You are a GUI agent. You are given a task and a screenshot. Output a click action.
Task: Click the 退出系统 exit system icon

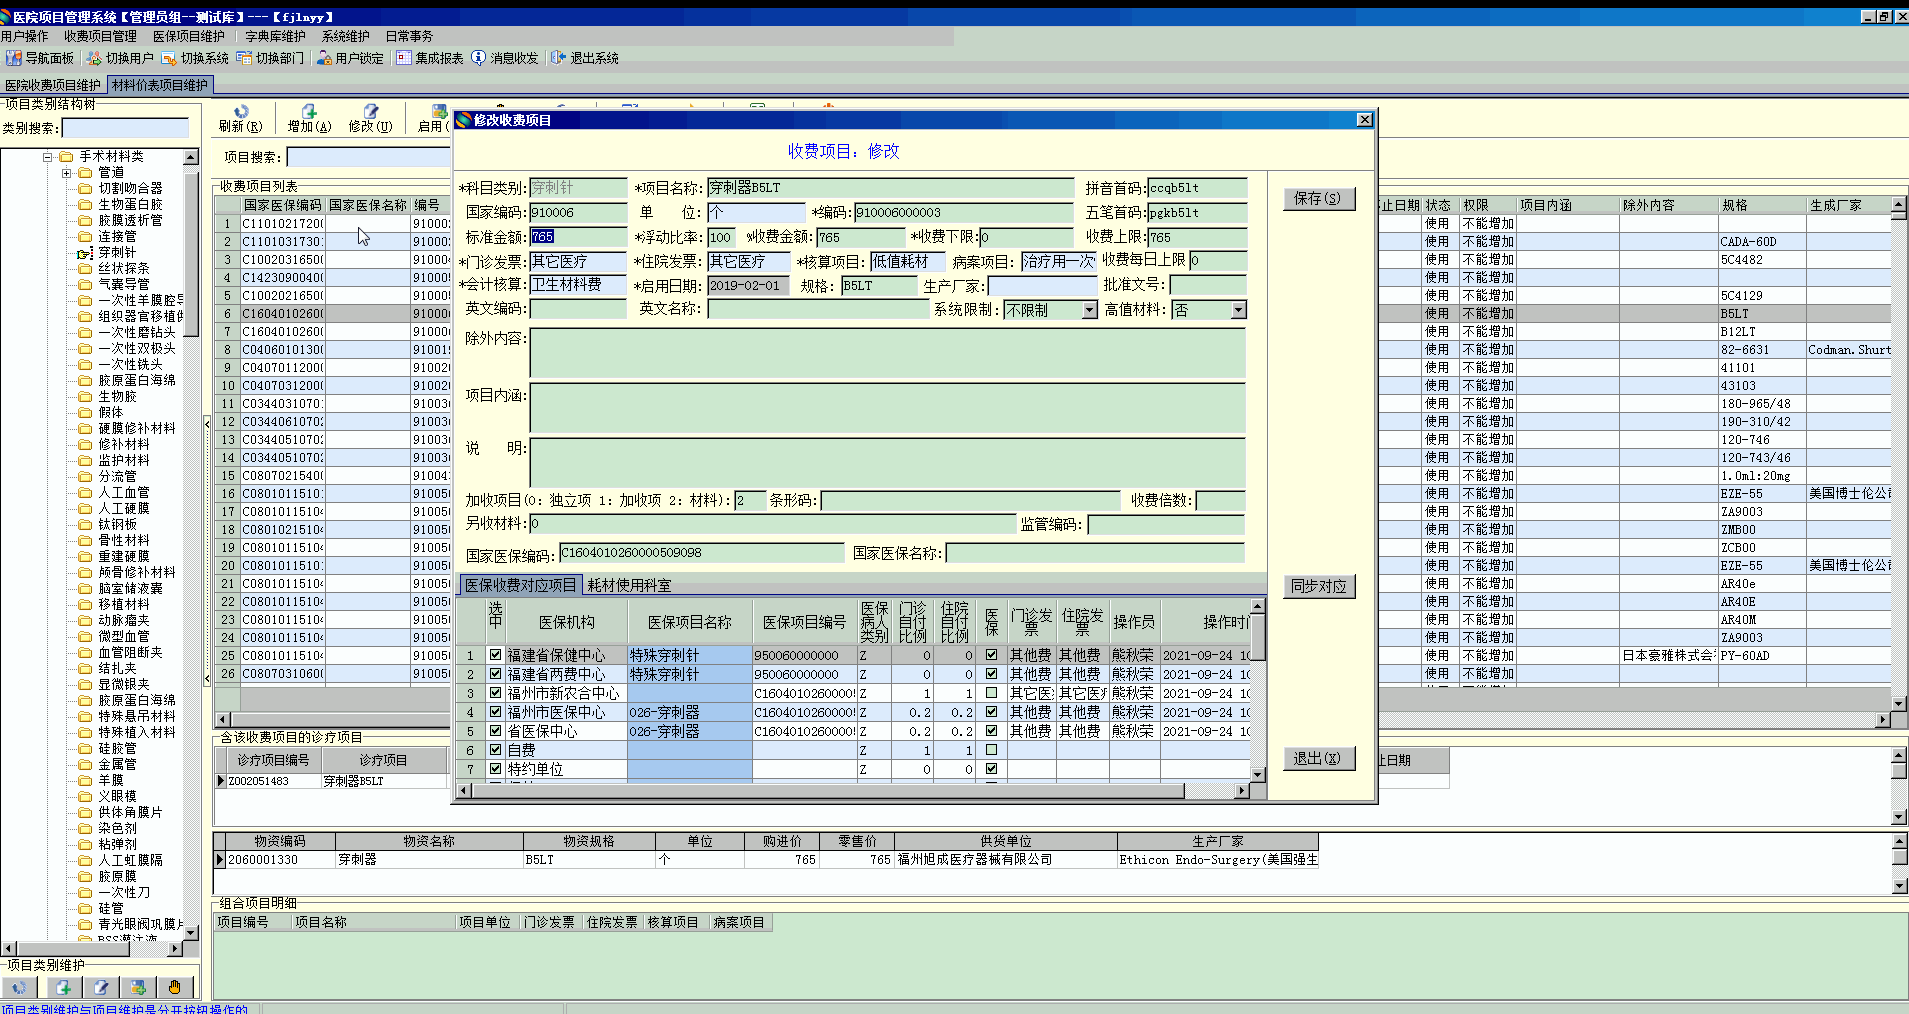pyautogui.click(x=559, y=58)
